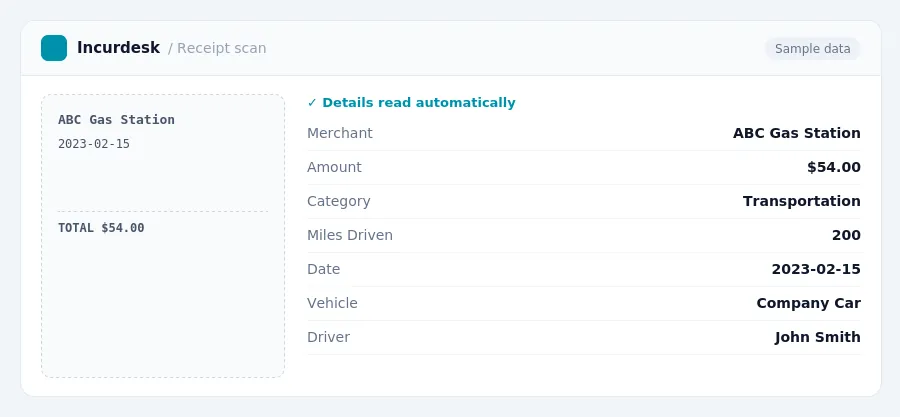The image size is (900, 417).
Task: Select the 2023-02-15 value in details list
Action: (x=816, y=268)
